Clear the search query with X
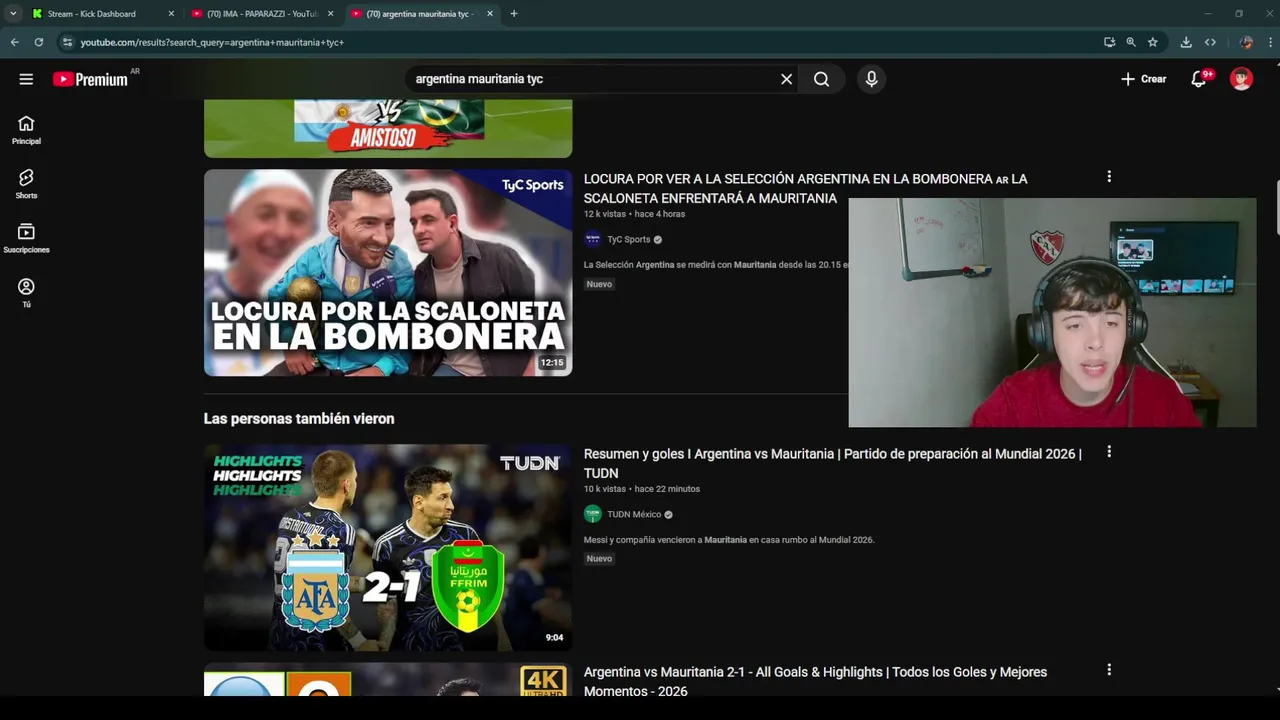 pyautogui.click(x=786, y=79)
